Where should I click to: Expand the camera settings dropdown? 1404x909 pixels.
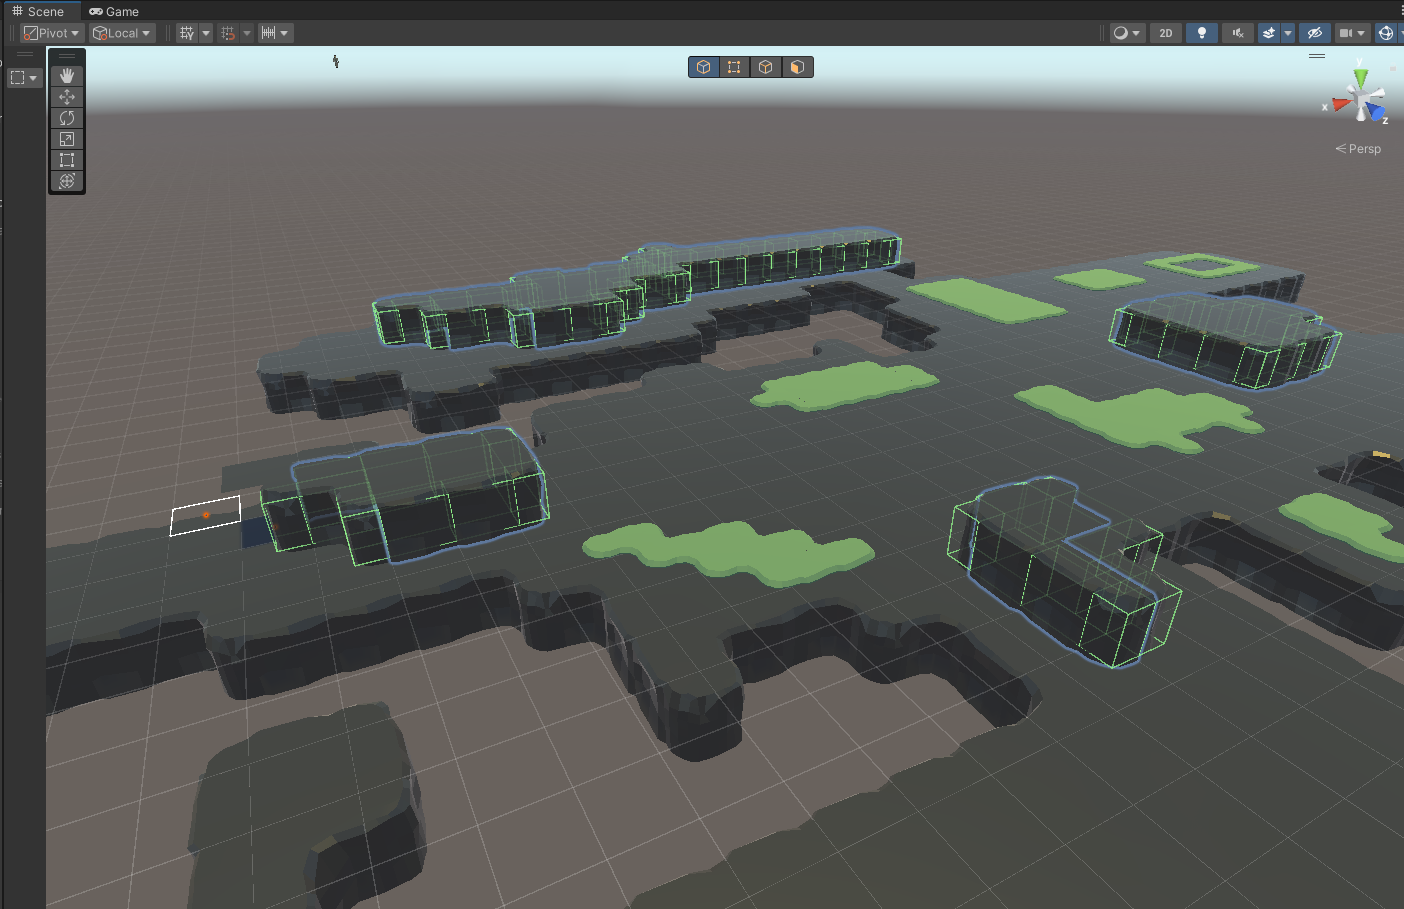(1360, 32)
